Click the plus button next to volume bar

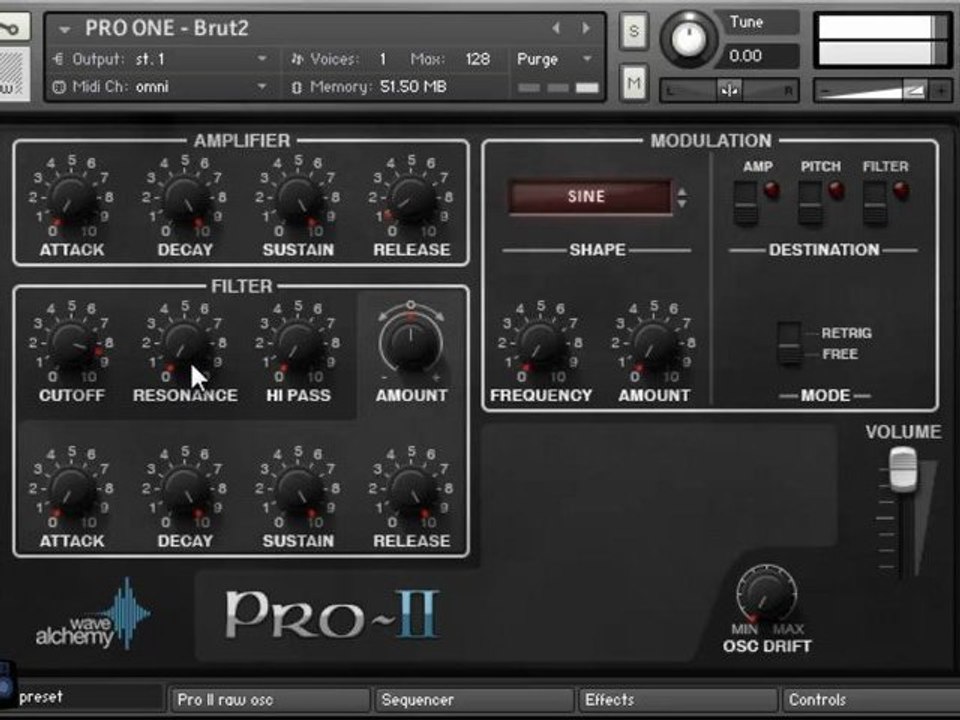click(x=941, y=91)
